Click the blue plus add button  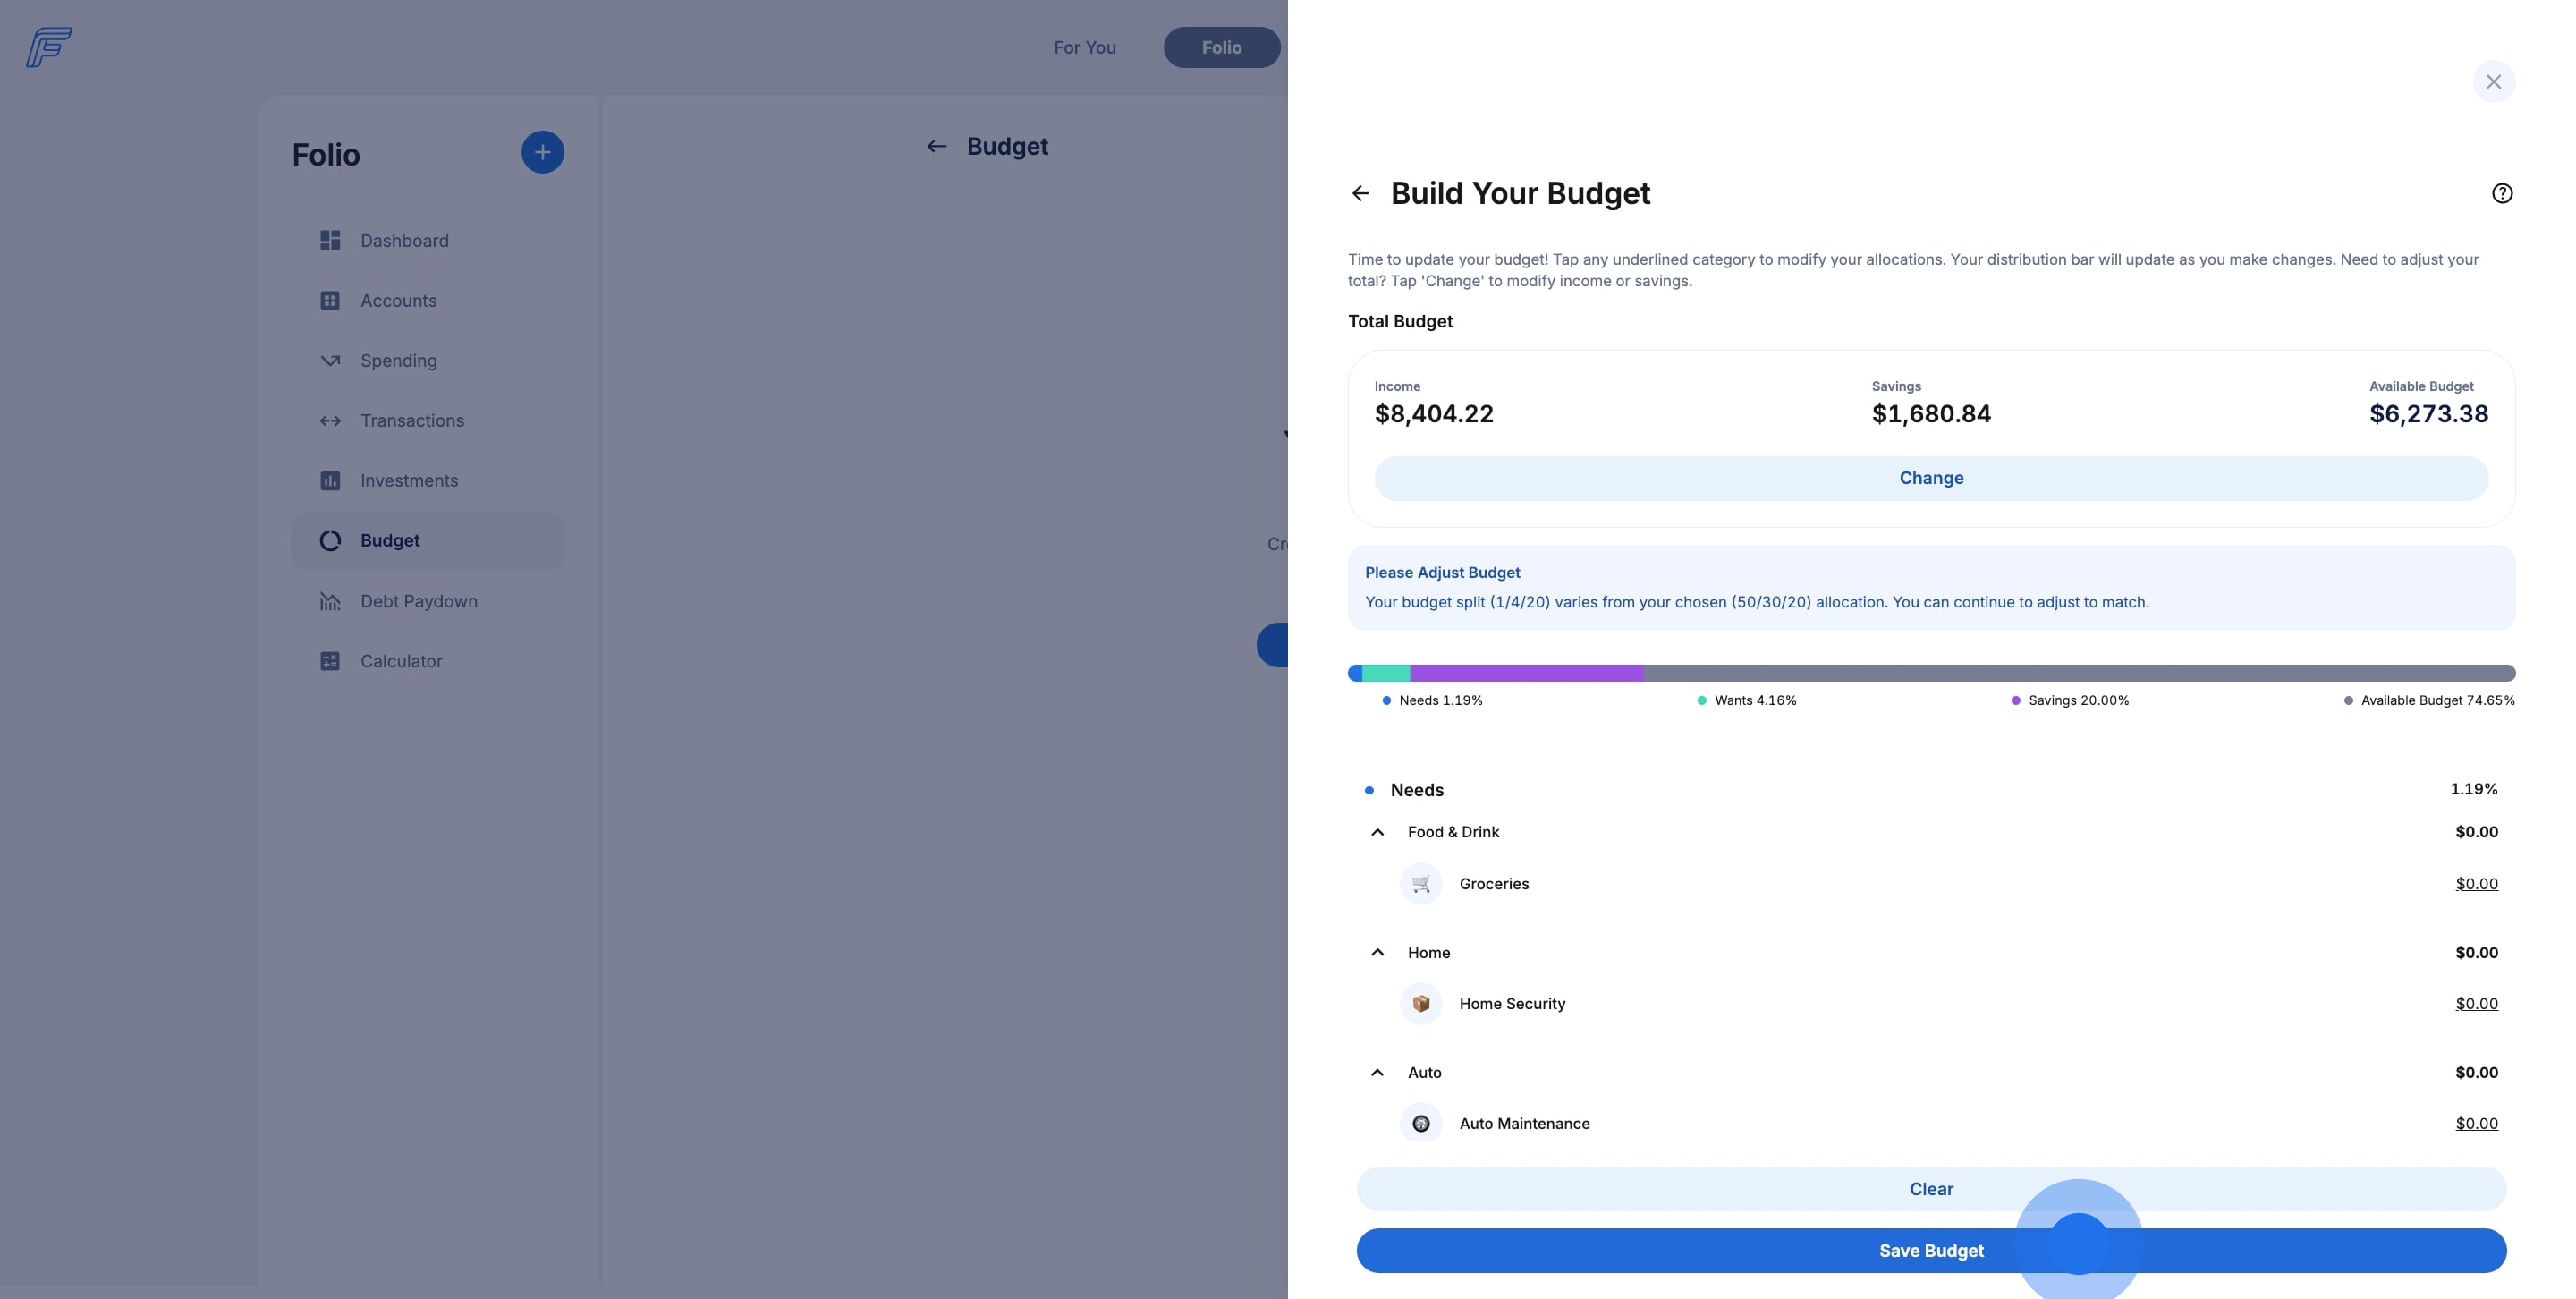(x=542, y=152)
